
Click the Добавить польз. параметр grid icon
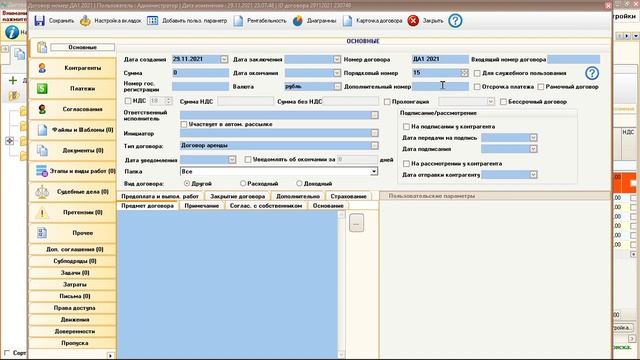pos(152,20)
